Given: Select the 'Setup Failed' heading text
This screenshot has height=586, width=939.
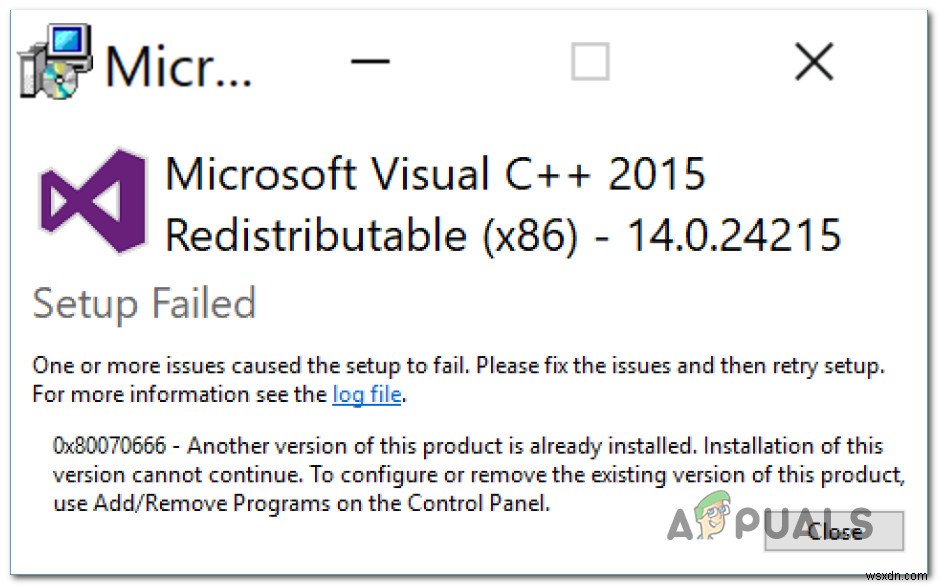Looking at the screenshot, I should (x=144, y=302).
